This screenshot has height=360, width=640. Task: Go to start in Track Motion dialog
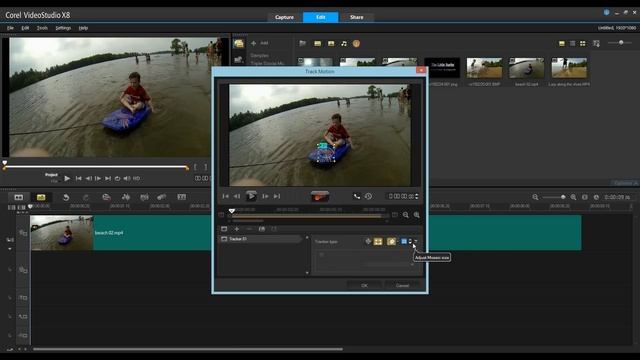(x=225, y=196)
